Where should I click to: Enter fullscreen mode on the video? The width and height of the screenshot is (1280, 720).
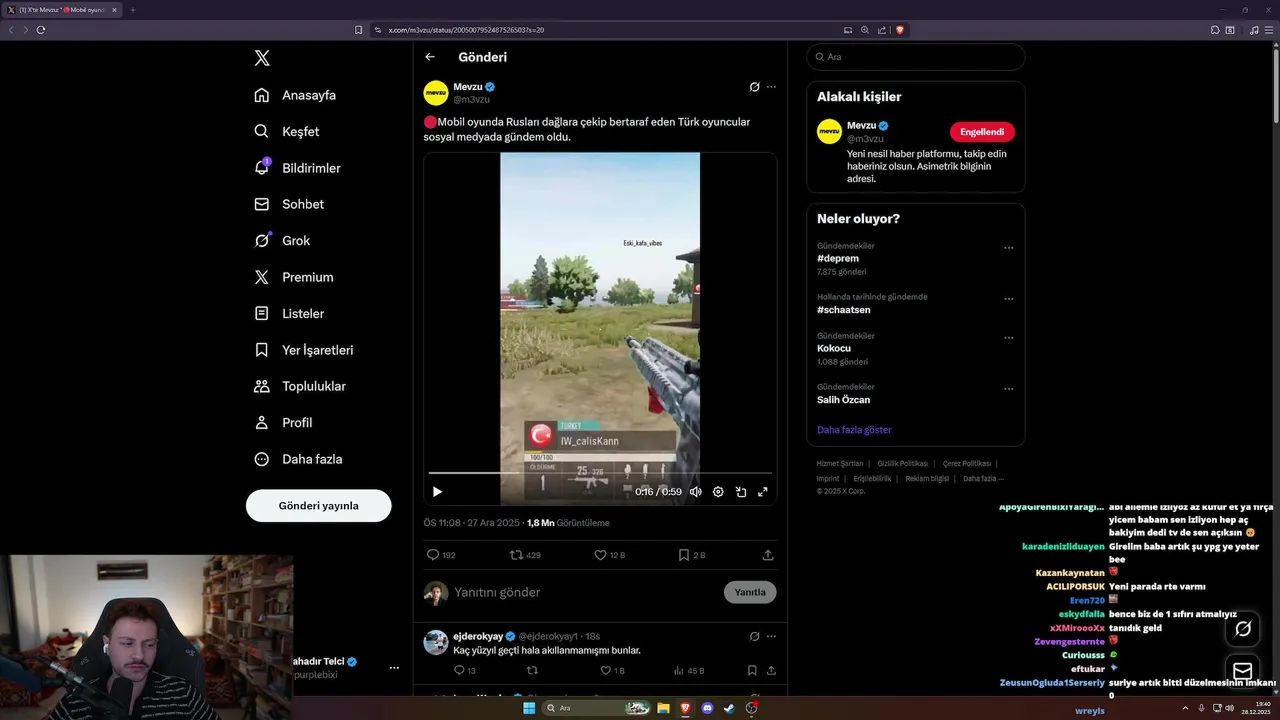(763, 492)
